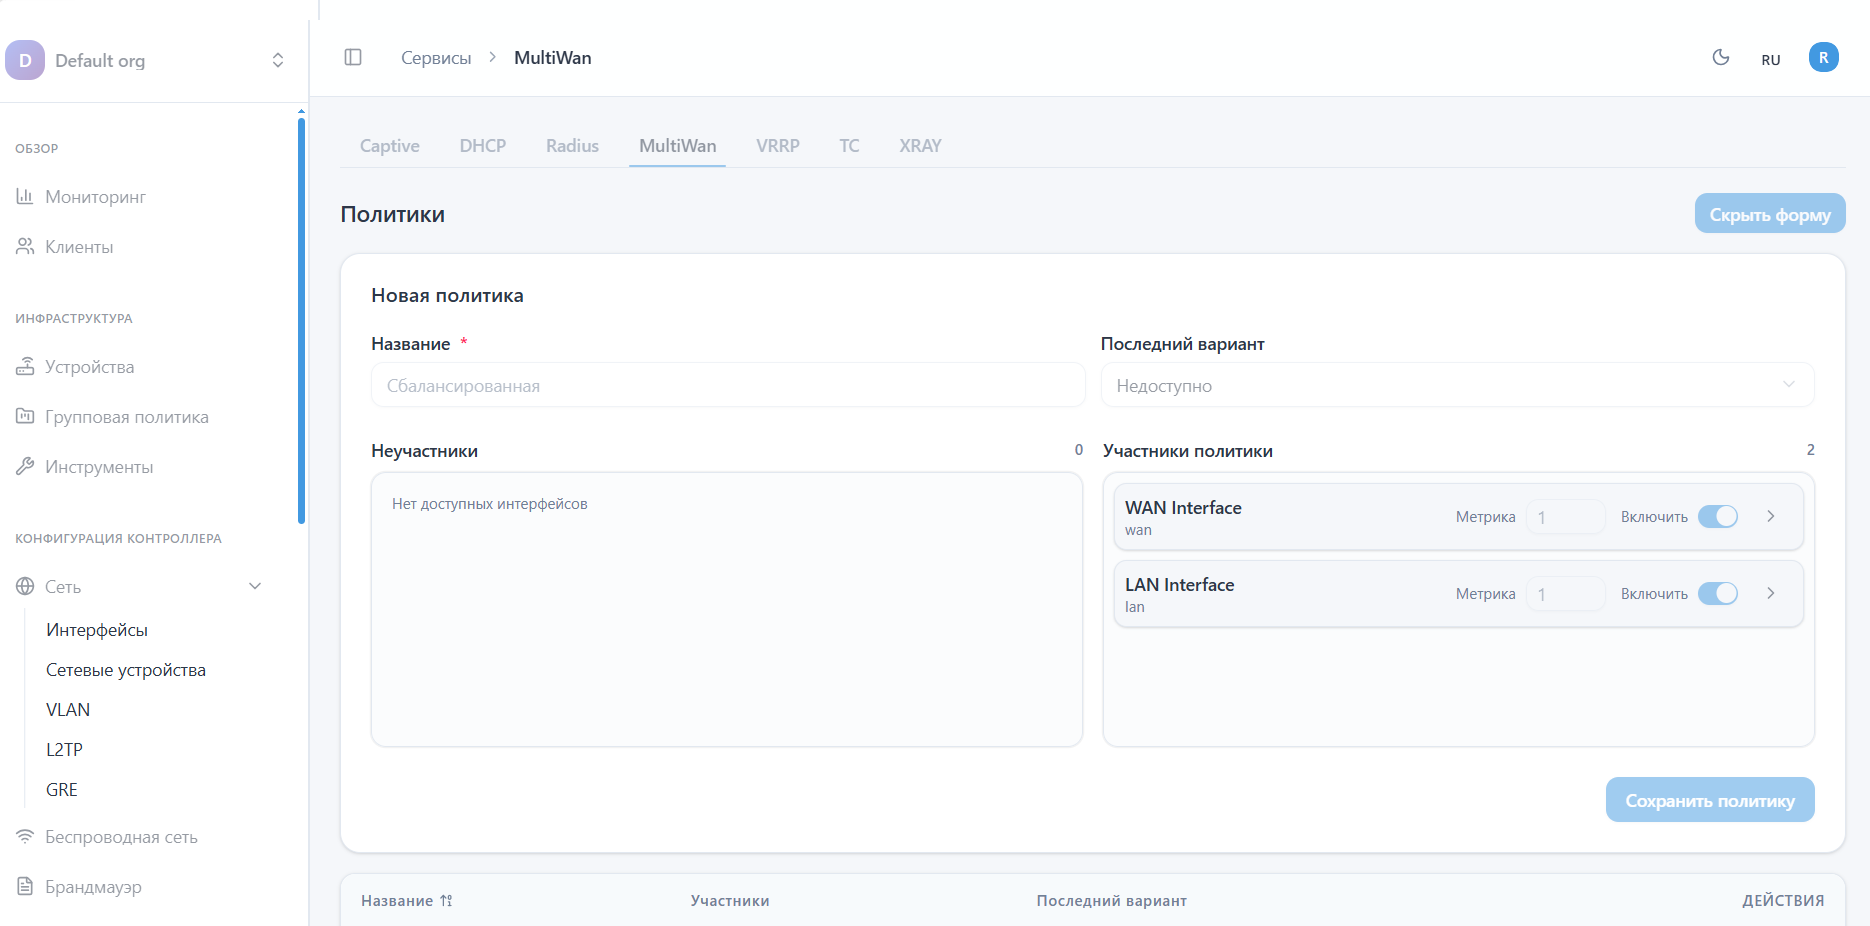Open Клиенты users icon in sidebar
Screen dimensions: 1870x926
25,247
